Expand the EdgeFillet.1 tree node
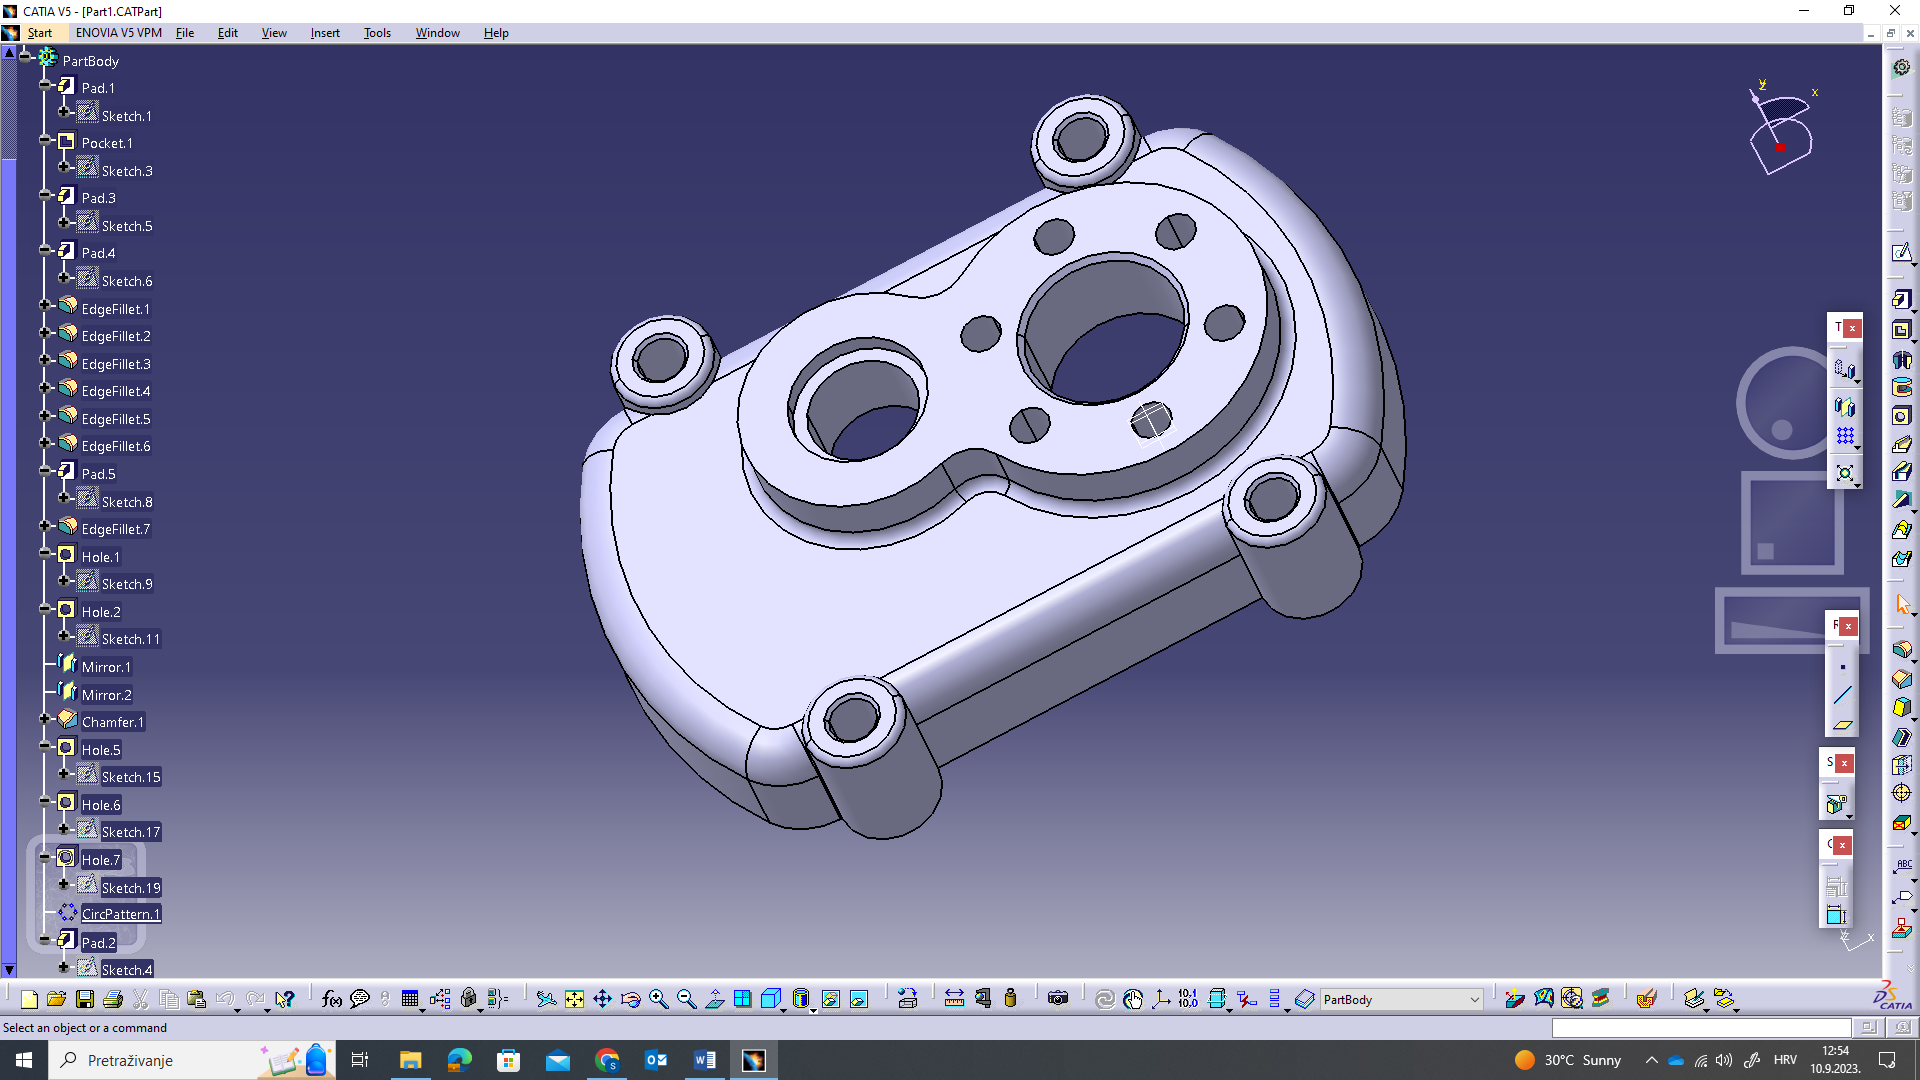Screen dimensions: 1920x1080 click(45, 305)
